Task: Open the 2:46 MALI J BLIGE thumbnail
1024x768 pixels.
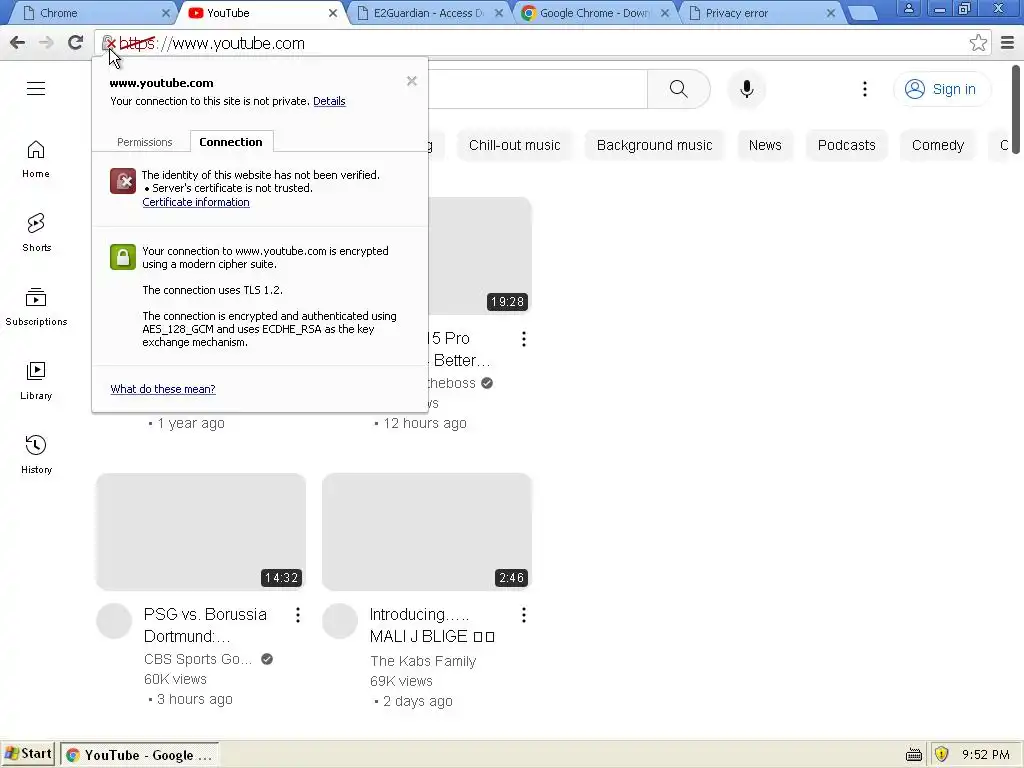Action: [x=427, y=532]
